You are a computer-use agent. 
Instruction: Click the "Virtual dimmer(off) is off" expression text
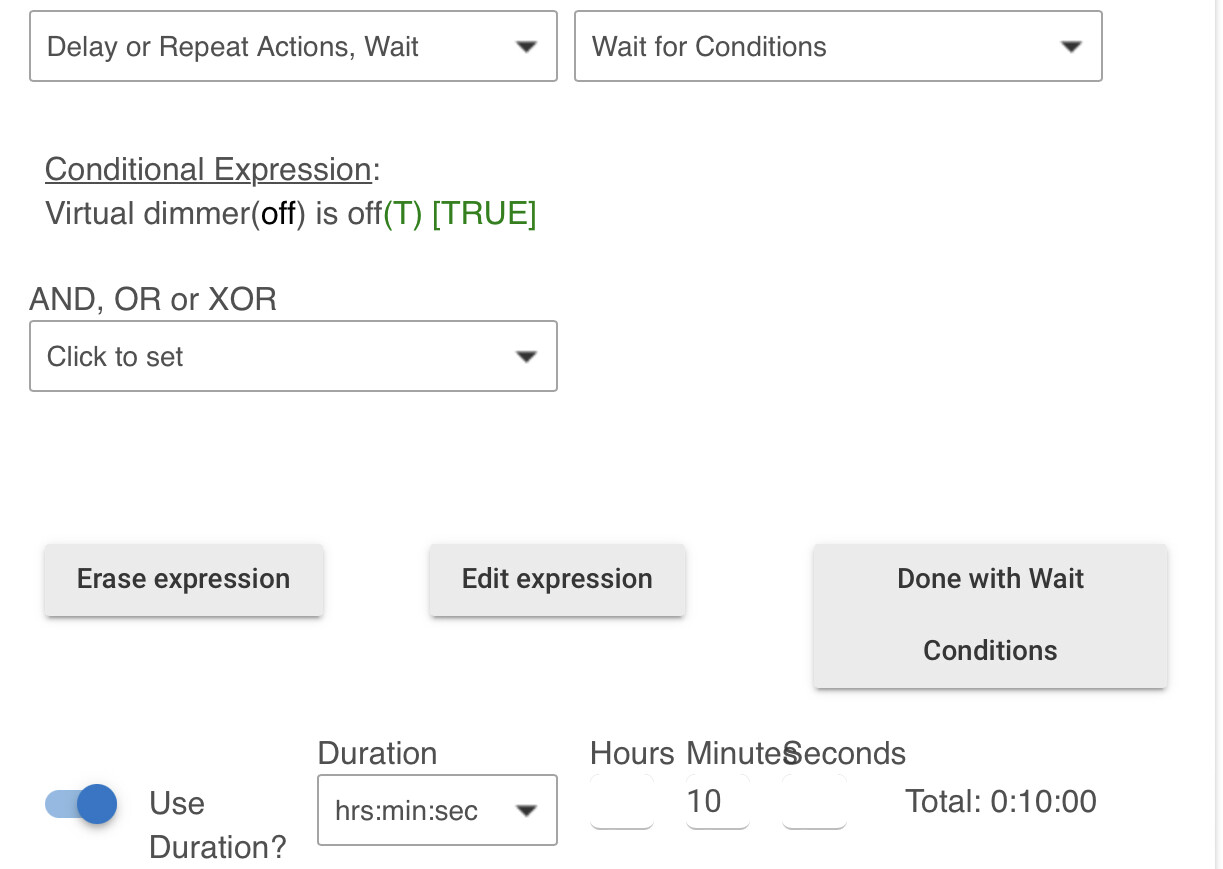pyautogui.click(x=214, y=214)
